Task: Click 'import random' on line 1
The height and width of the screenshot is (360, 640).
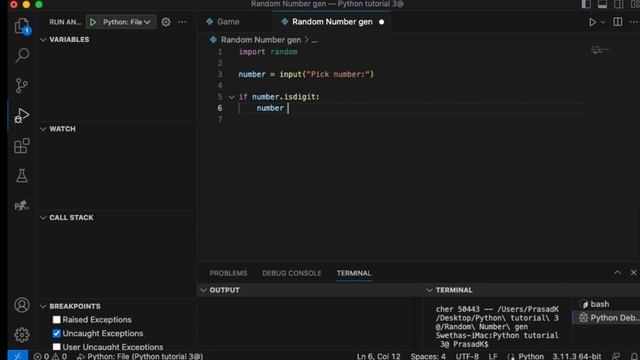Action: pos(268,52)
